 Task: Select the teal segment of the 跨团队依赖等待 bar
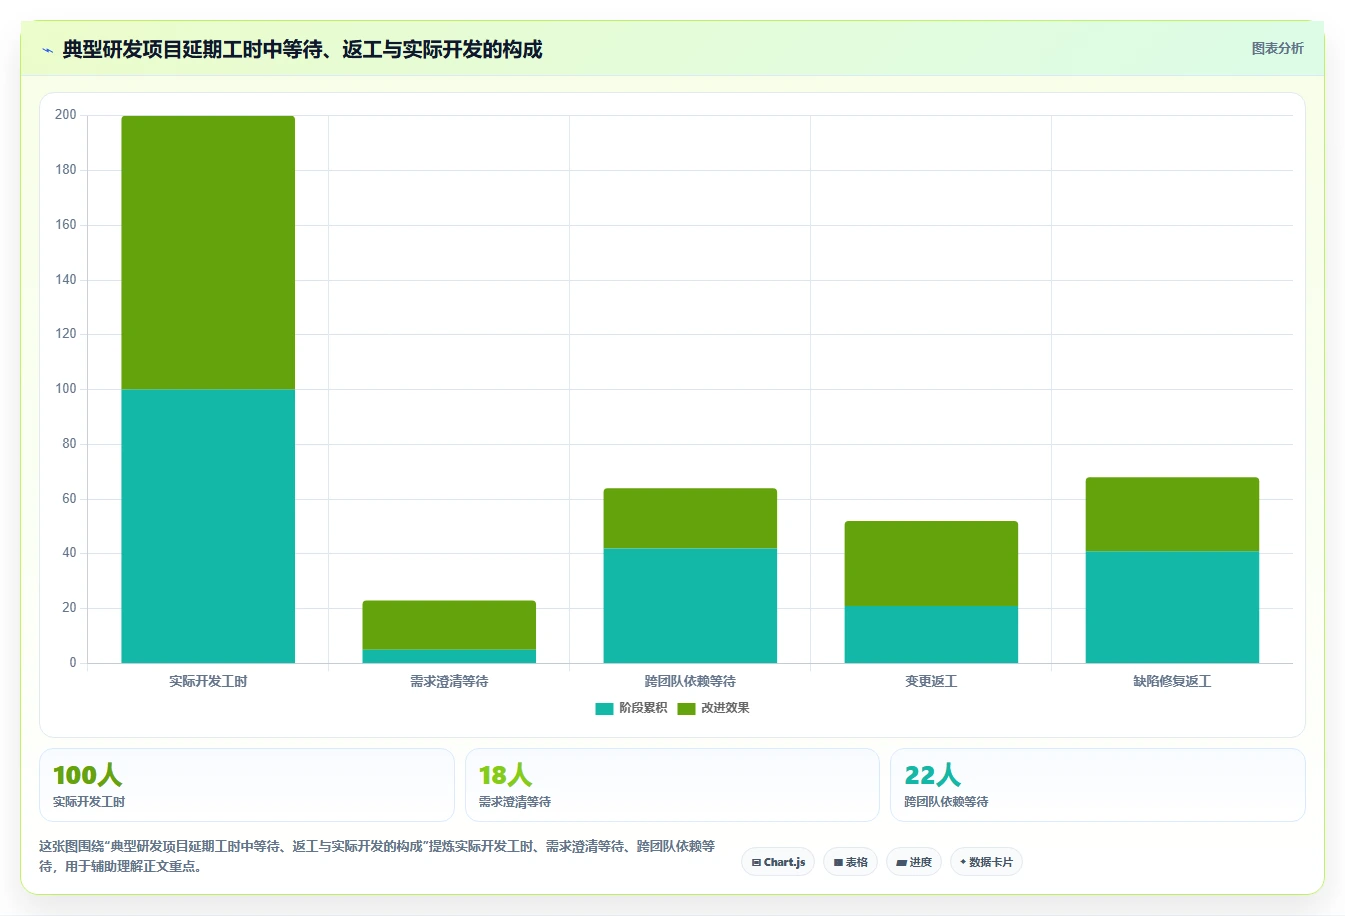tap(690, 605)
